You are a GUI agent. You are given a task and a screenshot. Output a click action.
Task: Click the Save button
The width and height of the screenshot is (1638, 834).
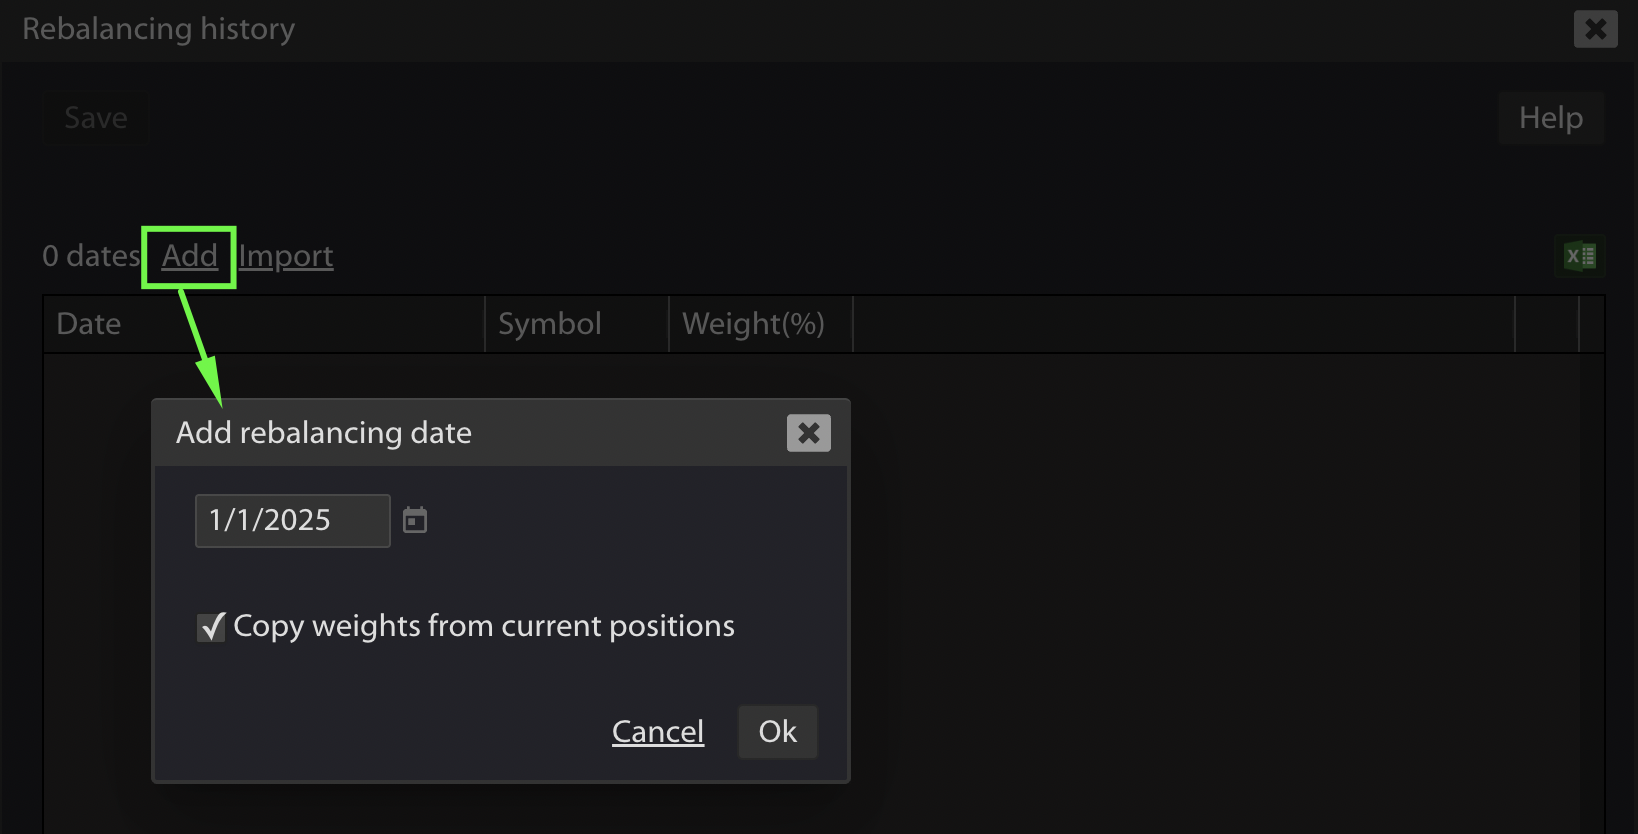tap(96, 118)
